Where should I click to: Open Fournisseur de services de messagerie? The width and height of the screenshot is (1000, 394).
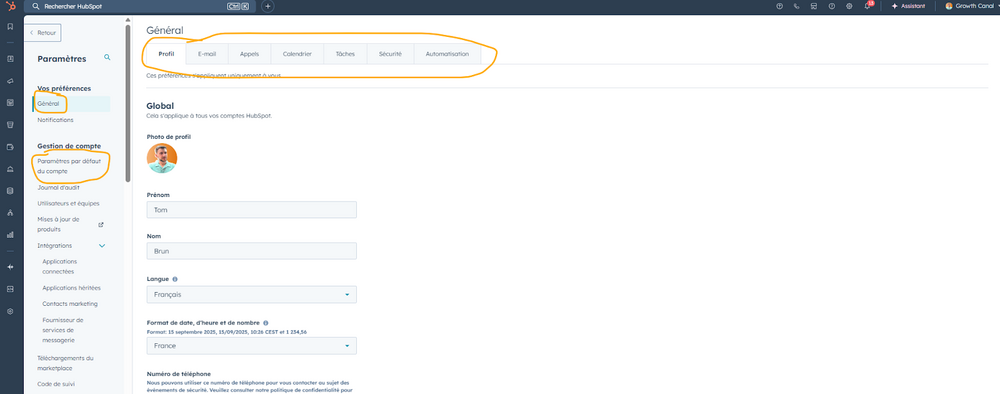(62, 330)
